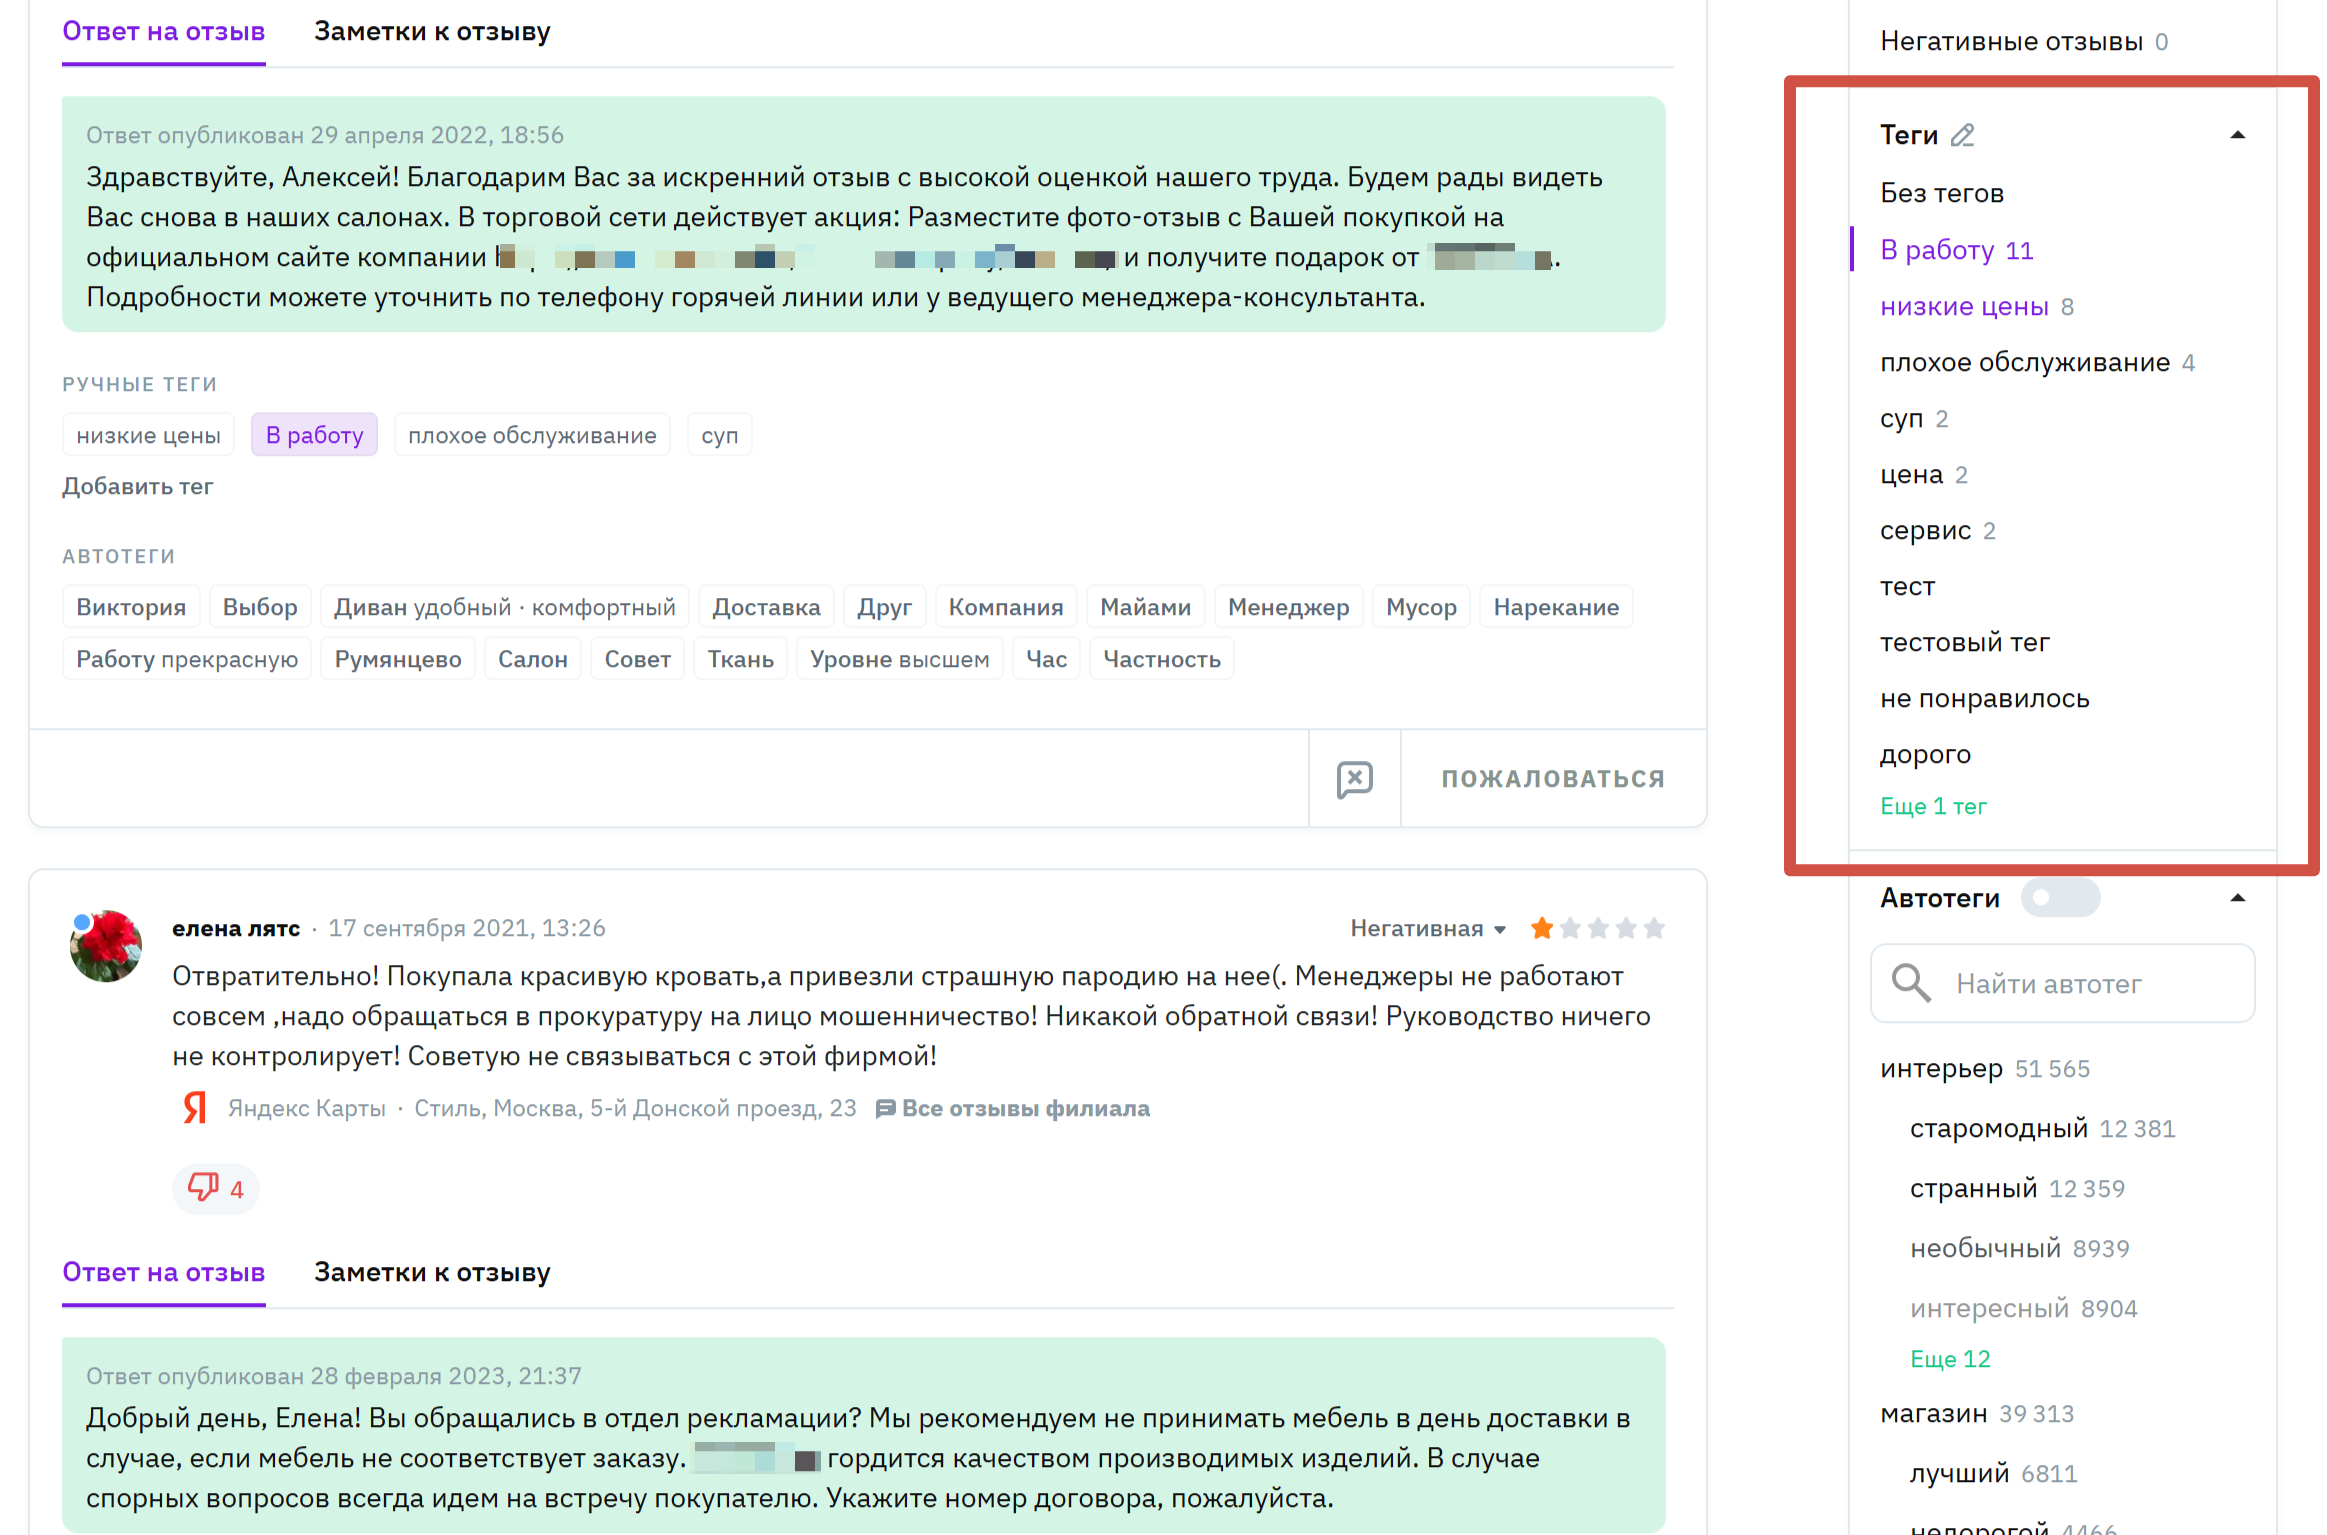Viewport: 2327px width, 1535px height.
Task: Collapse the Автотеги section arrow
Action: 2237,898
